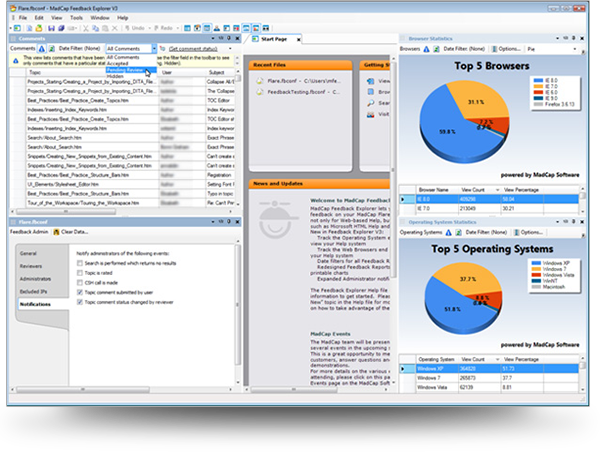Click the user/person view icon in the toolbar
600x452 pixels.
[217, 28]
